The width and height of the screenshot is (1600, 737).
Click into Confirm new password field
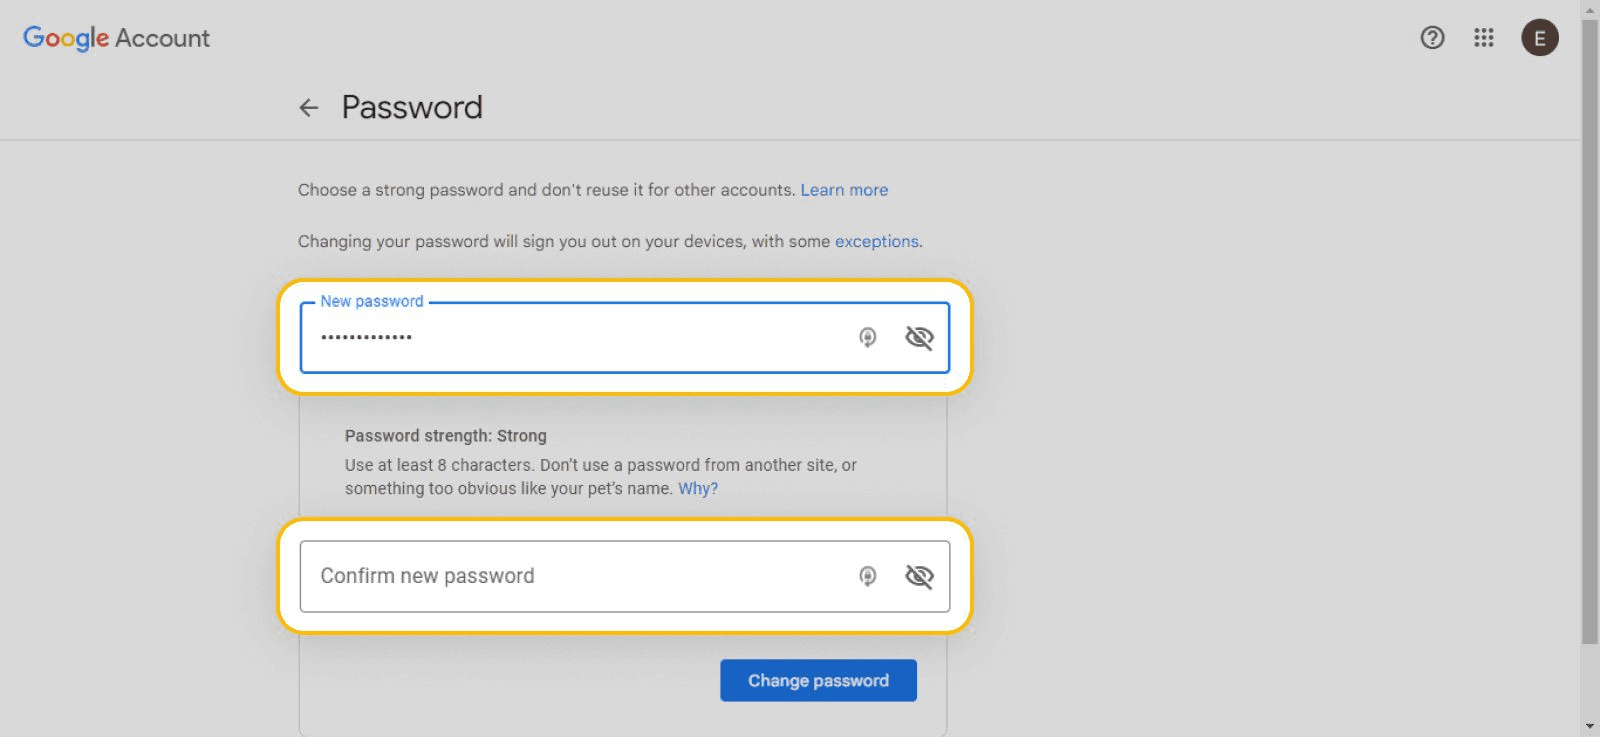tap(625, 576)
